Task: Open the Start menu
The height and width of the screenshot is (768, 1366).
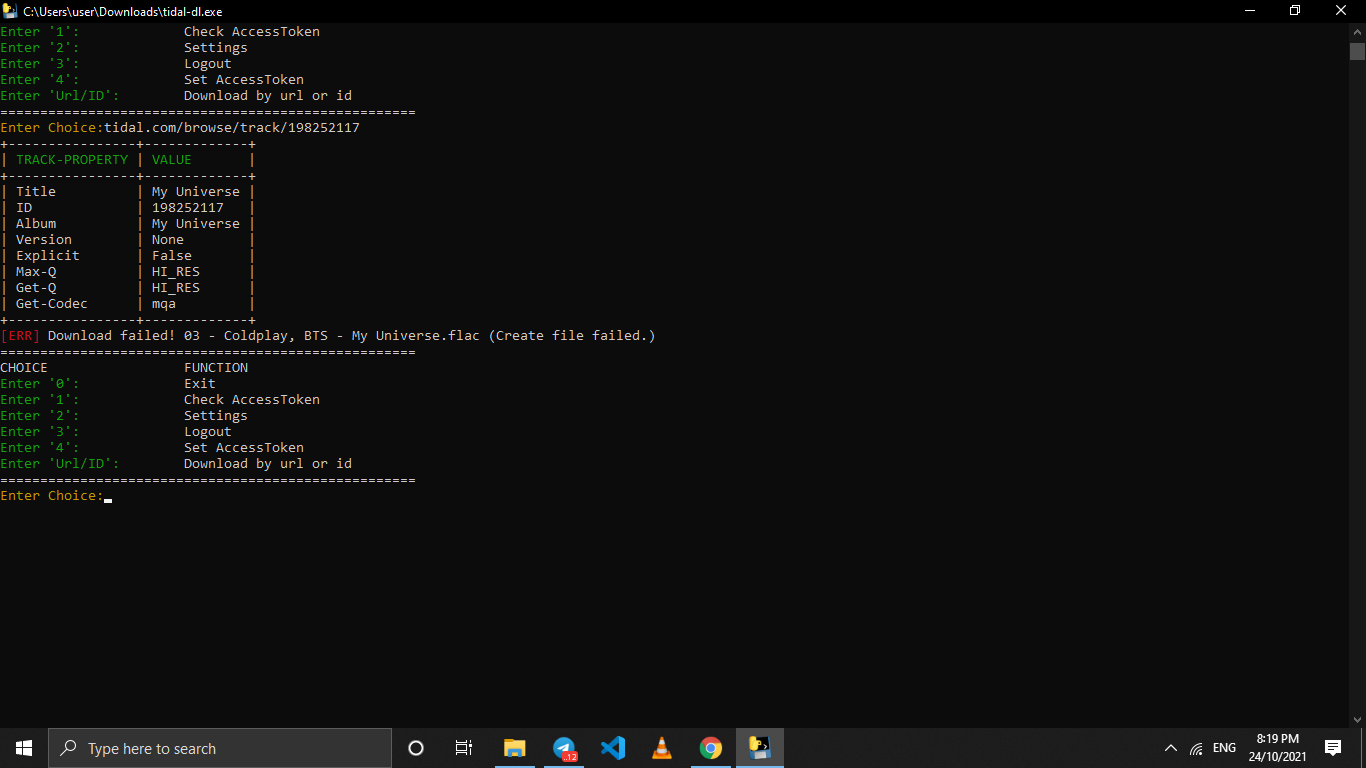Action: (23, 747)
